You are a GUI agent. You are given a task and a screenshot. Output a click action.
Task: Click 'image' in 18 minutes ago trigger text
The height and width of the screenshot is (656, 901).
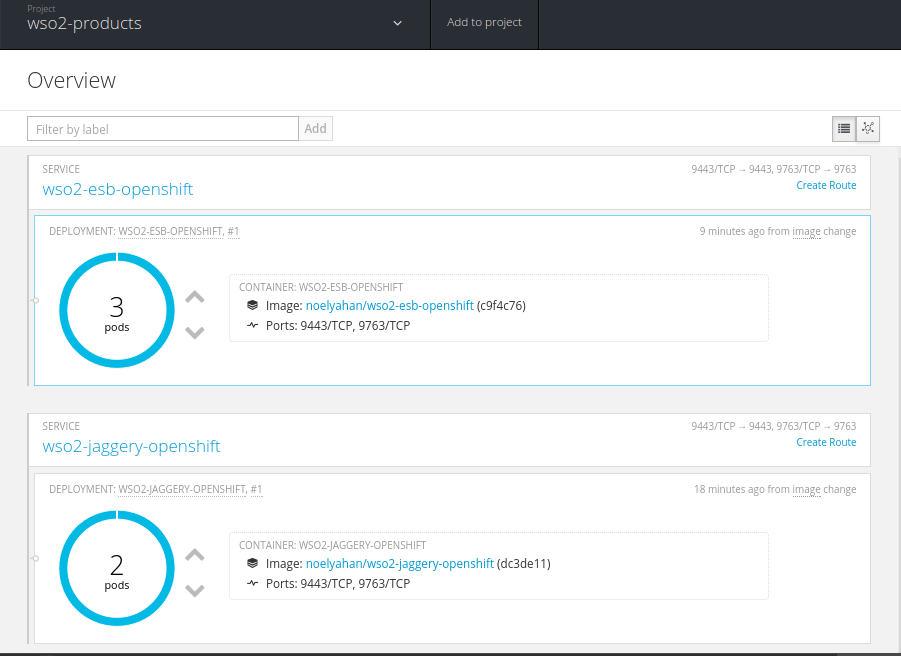click(806, 489)
